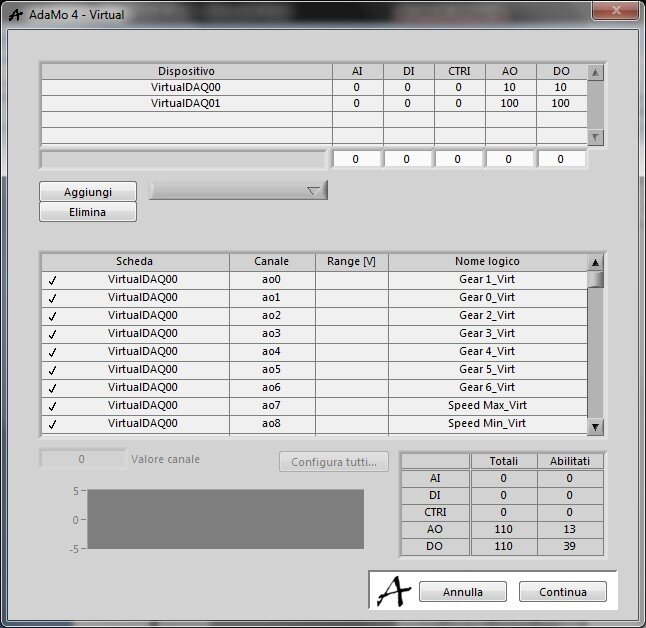646x628 pixels.
Task: Click Continua to proceed
Action: tap(562, 592)
